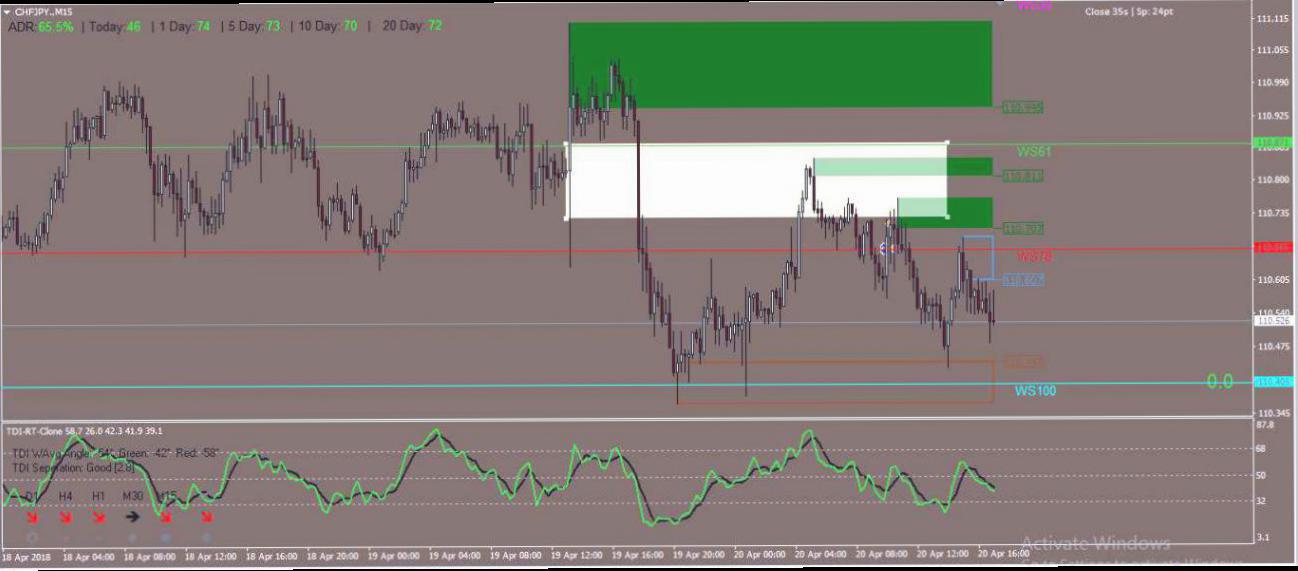
Task: Click the red down arrow under M15
Action: pyautogui.click(x=166, y=518)
